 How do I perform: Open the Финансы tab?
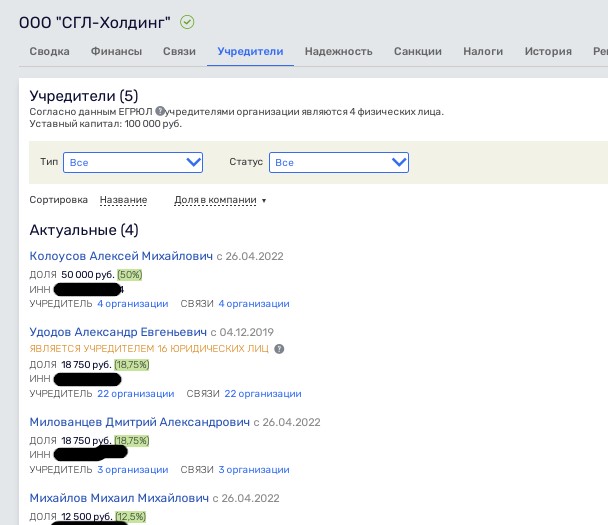pyautogui.click(x=116, y=52)
